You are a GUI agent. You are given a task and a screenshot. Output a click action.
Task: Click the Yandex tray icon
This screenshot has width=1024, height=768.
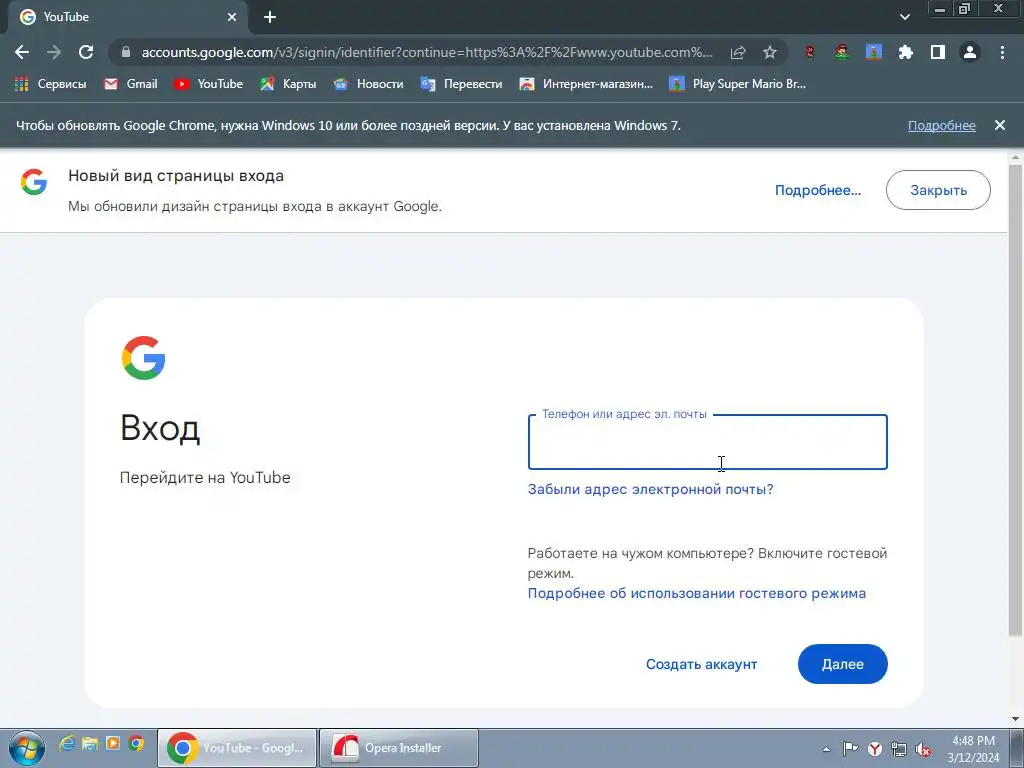click(874, 749)
